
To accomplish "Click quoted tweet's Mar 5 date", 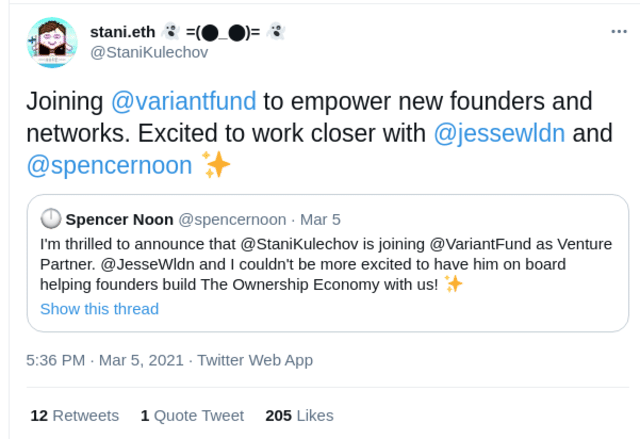I will pyautogui.click(x=323, y=218).
